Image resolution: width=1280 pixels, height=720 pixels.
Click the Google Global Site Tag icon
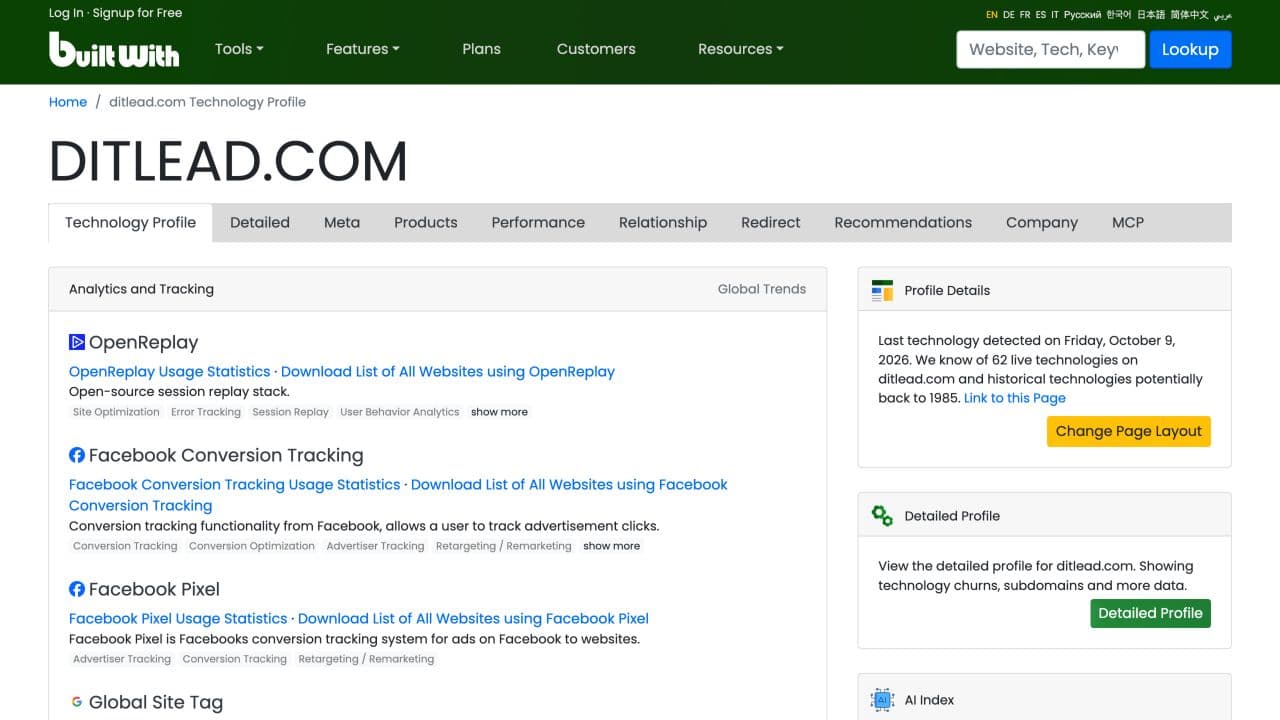click(x=77, y=702)
